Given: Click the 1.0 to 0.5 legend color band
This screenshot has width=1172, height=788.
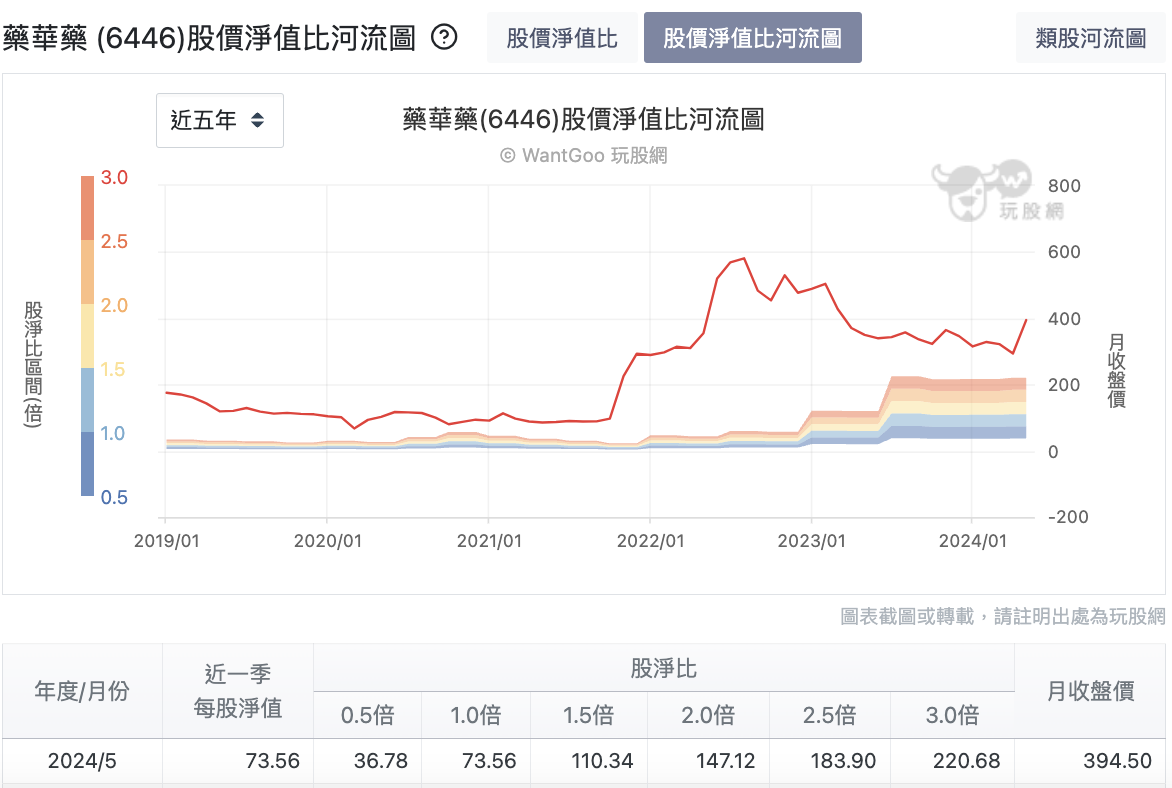Looking at the screenshot, I should 87,464.
